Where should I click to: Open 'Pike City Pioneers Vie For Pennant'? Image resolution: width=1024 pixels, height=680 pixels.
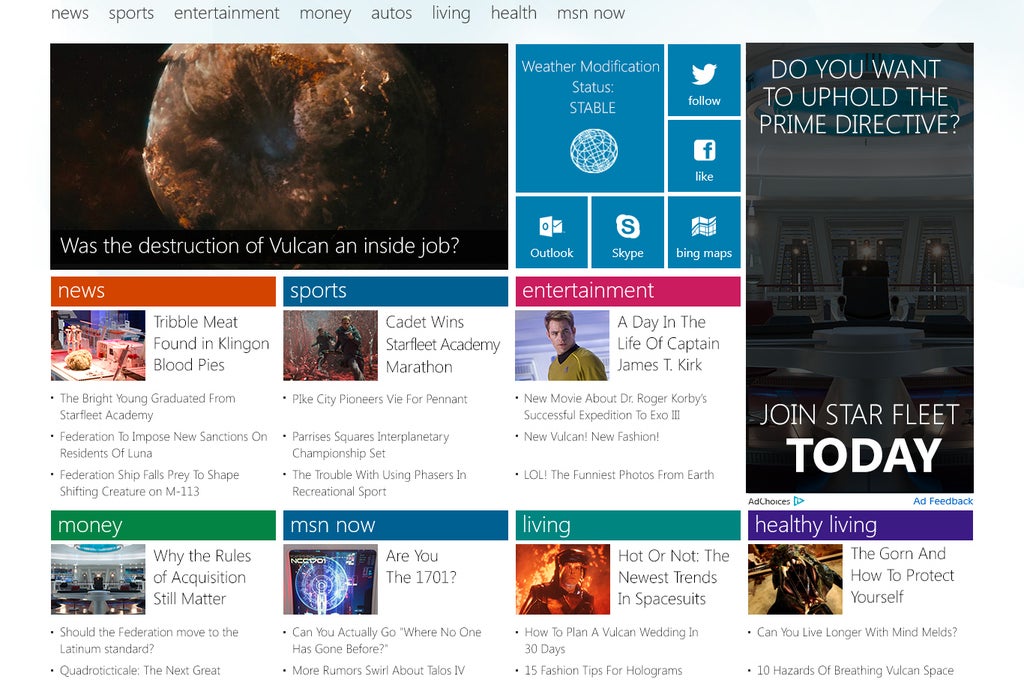[x=379, y=399]
